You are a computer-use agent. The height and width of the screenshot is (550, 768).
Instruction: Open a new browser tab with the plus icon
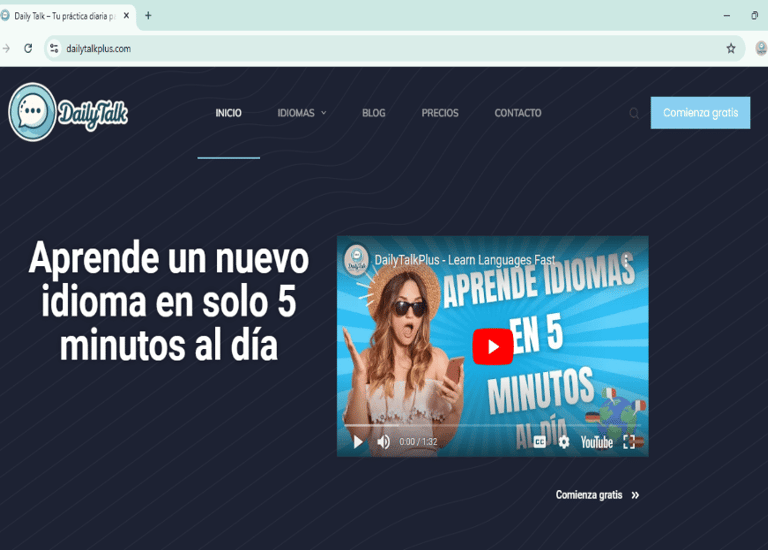pyautogui.click(x=148, y=16)
